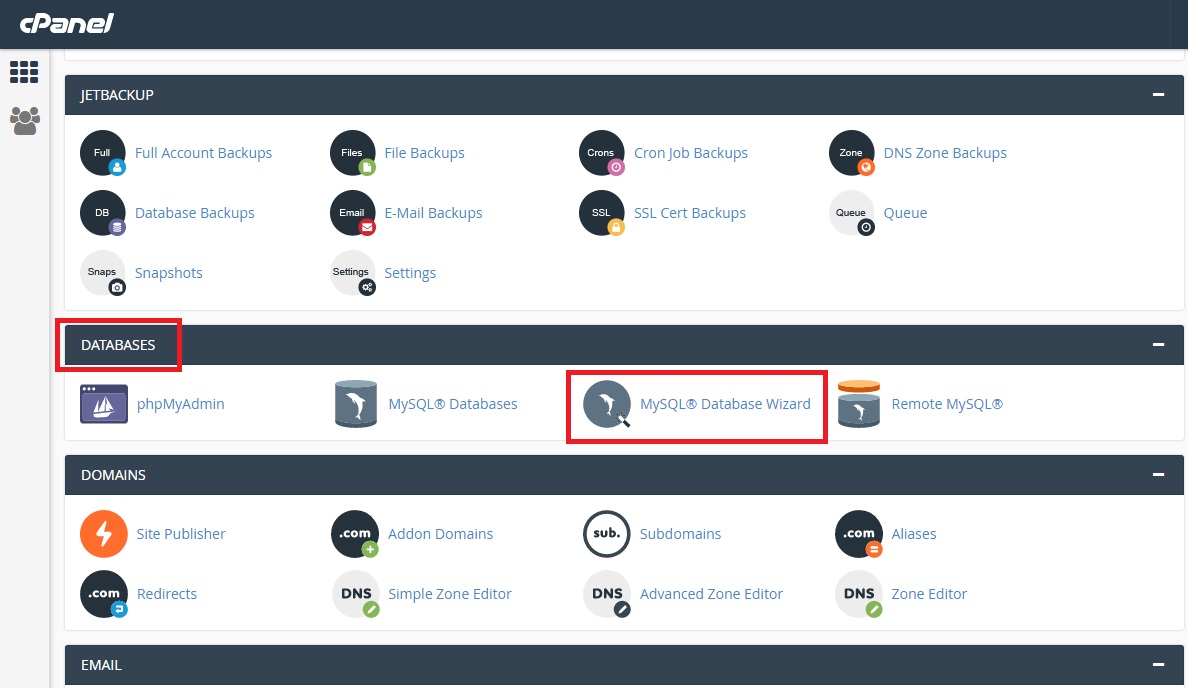The image size is (1188, 688).
Task: Open the JetBackup Settings link
Action: [x=410, y=273]
